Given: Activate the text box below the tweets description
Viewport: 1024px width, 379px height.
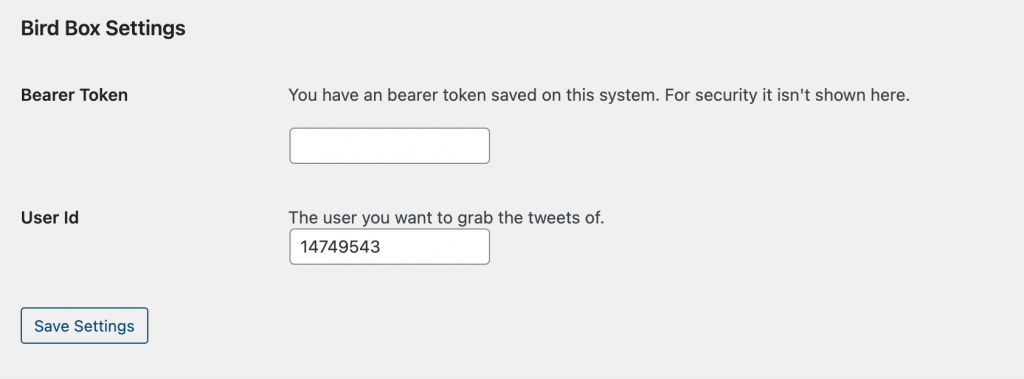Looking at the screenshot, I should [x=389, y=246].
